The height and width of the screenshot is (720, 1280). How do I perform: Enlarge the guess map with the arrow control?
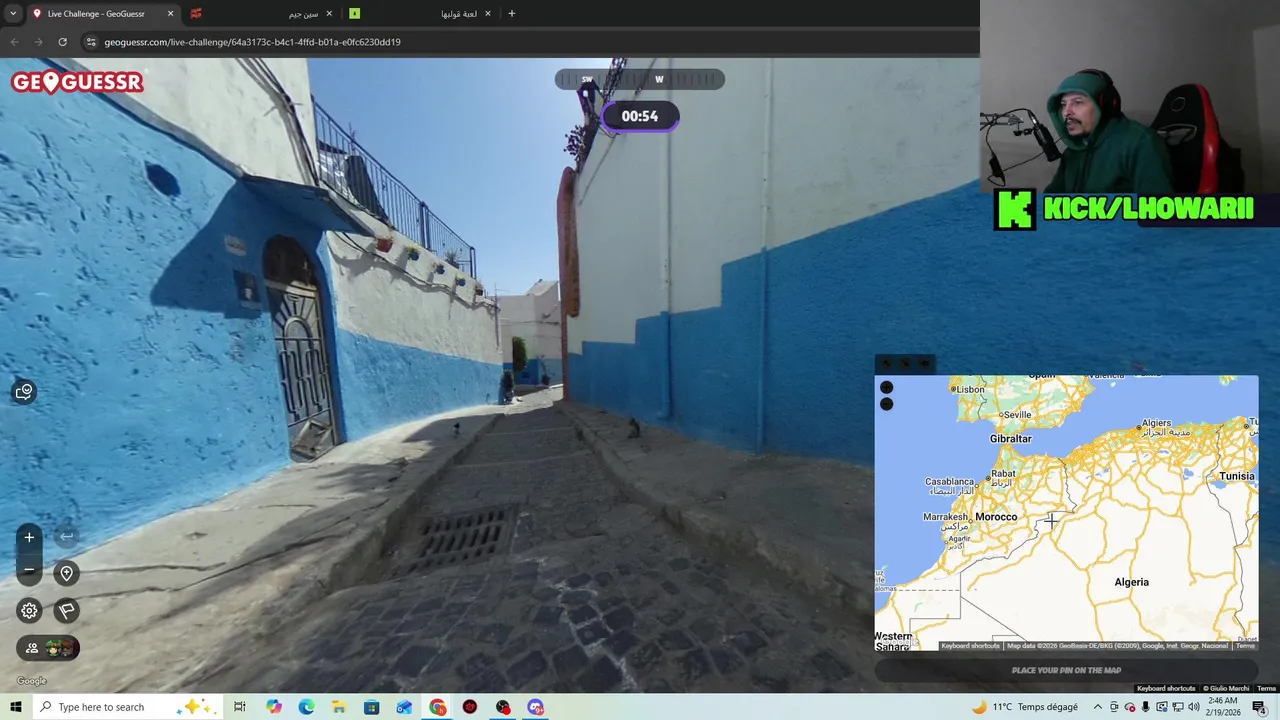(x=886, y=364)
